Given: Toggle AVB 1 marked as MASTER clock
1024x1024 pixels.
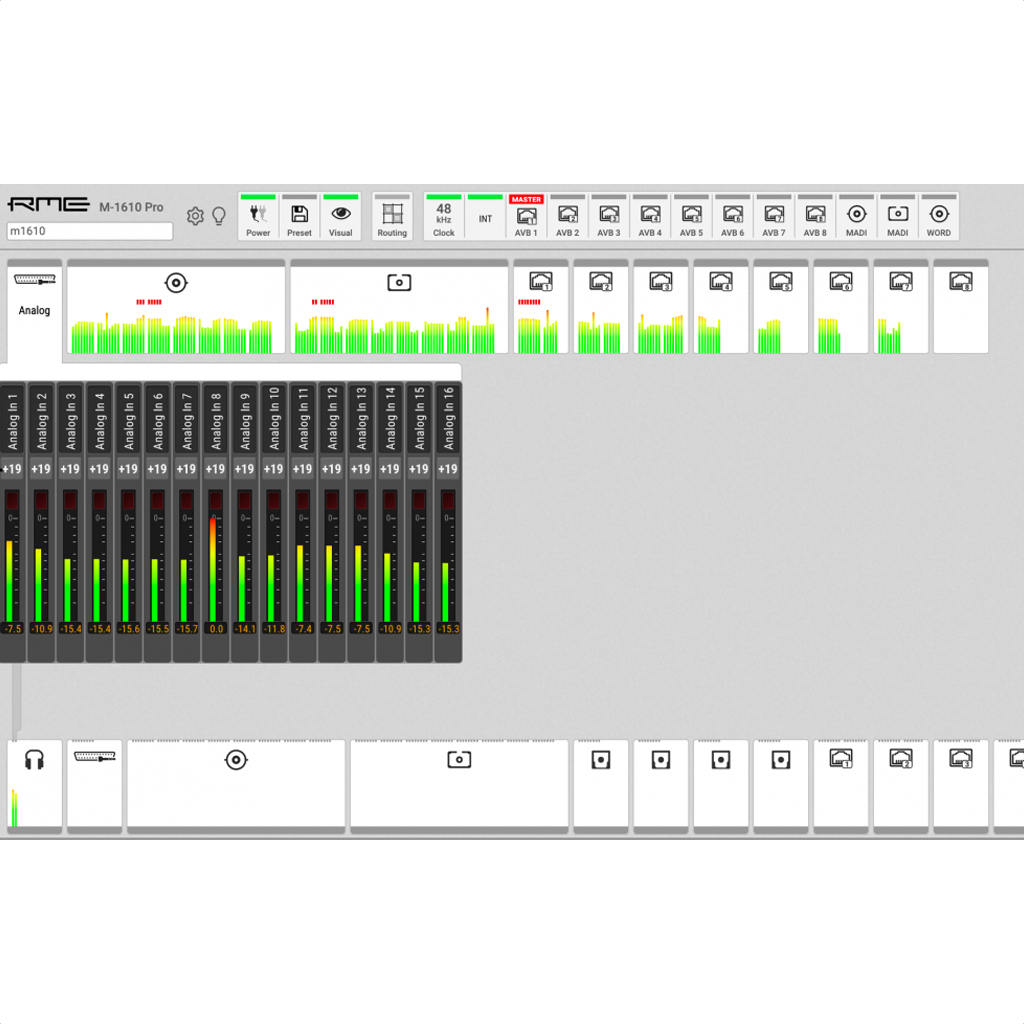Looking at the screenshot, I should [526, 216].
